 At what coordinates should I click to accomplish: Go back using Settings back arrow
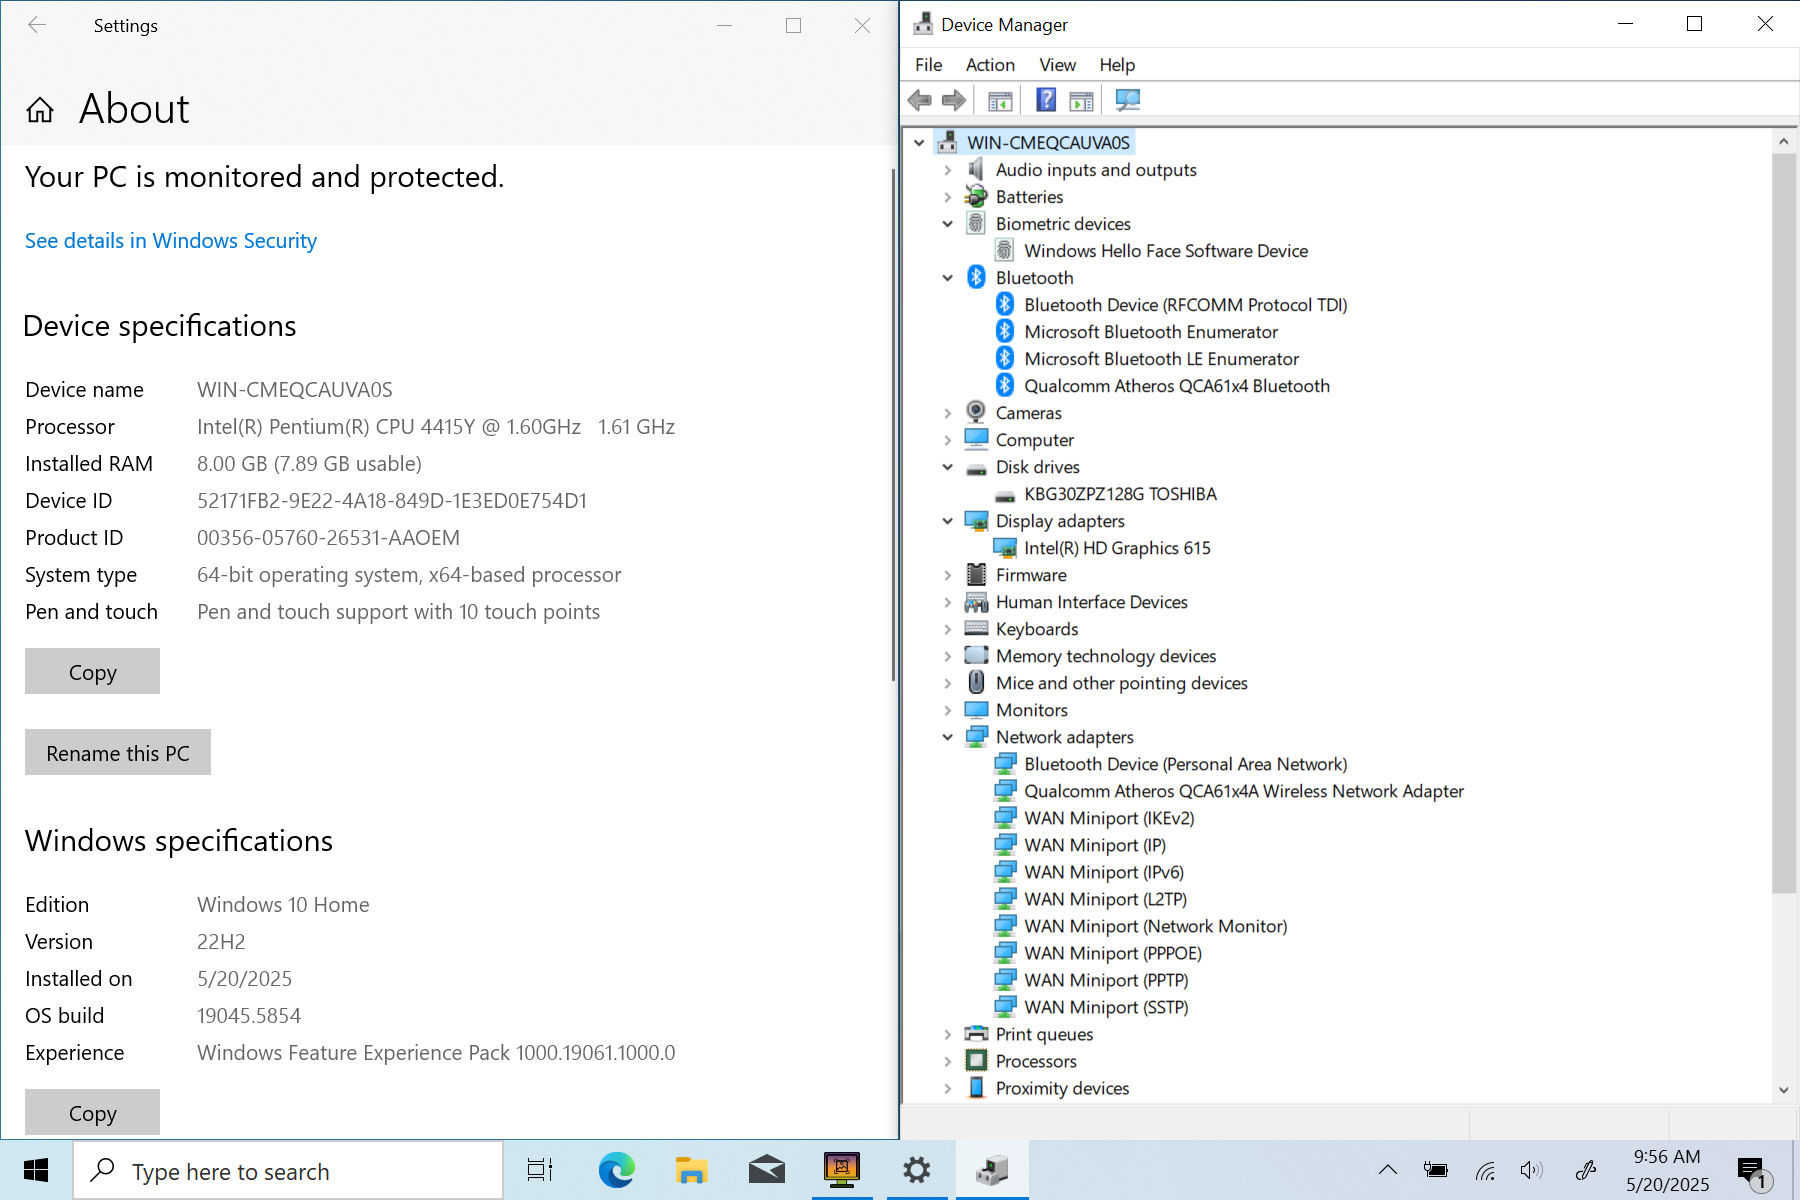point(37,25)
